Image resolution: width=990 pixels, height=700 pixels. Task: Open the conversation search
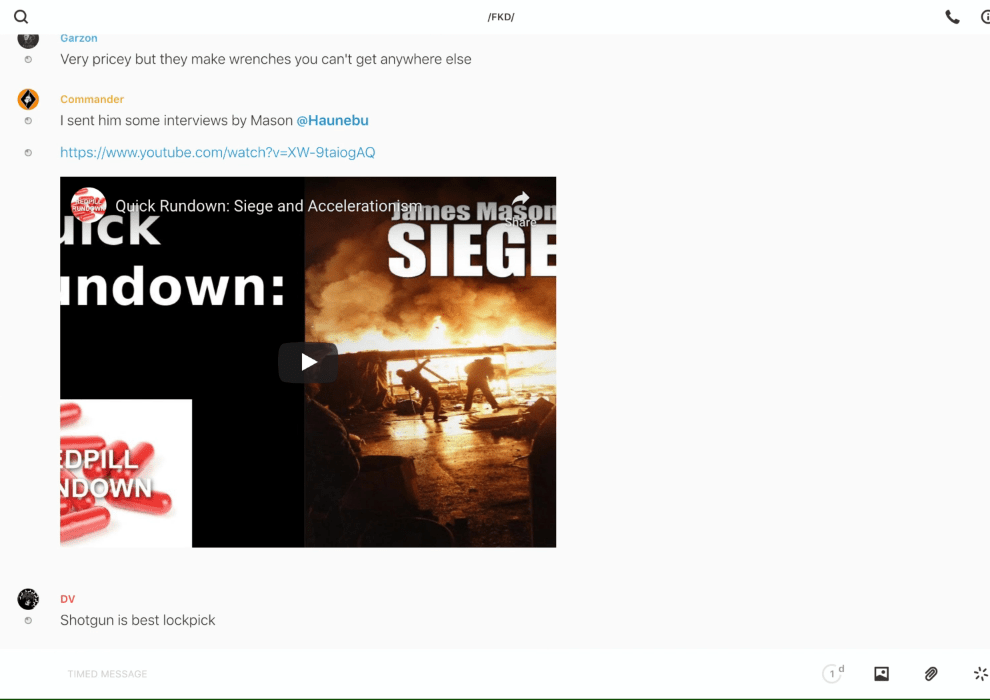click(21, 17)
